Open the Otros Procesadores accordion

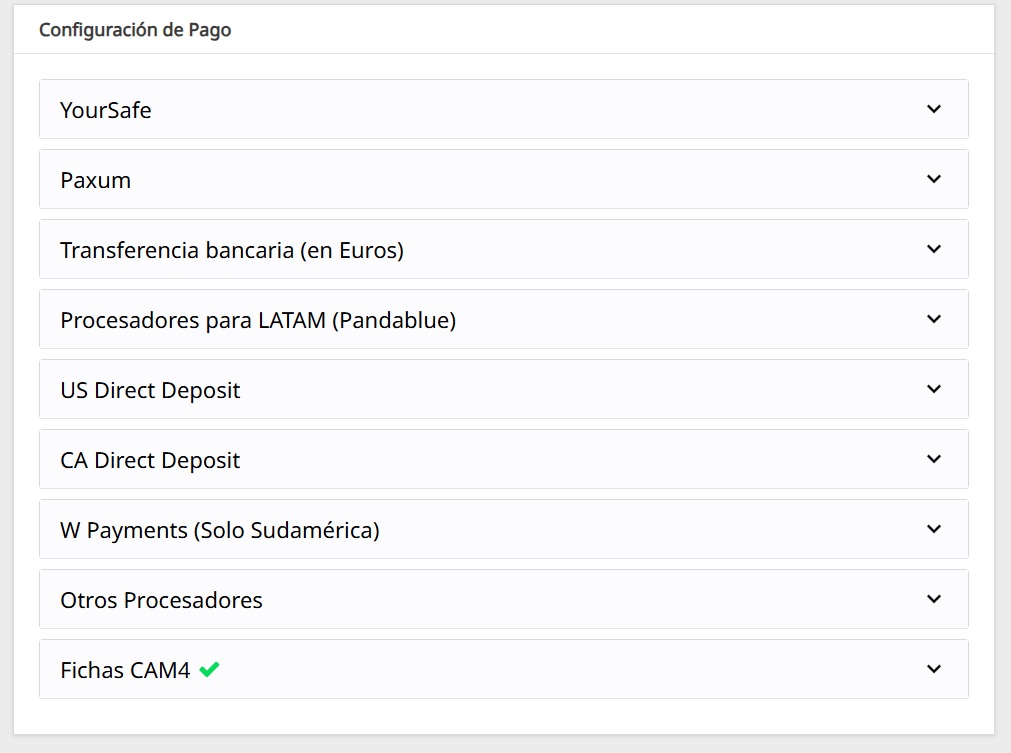[x=504, y=599]
